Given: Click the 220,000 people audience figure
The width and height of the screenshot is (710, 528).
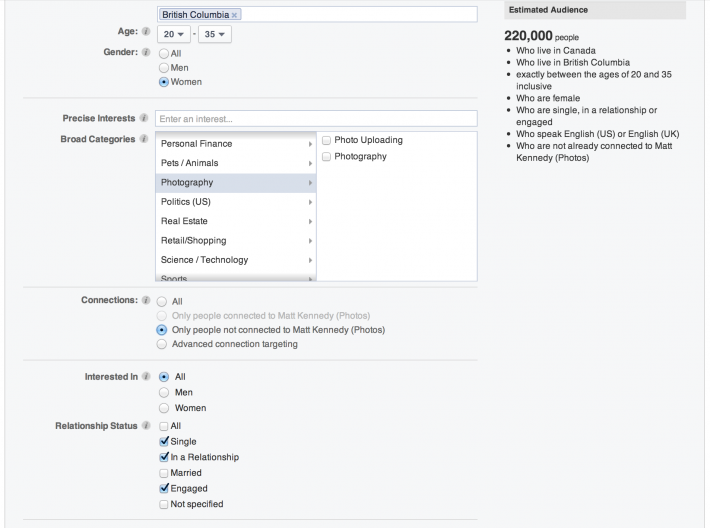Looking at the screenshot, I should [x=542, y=36].
